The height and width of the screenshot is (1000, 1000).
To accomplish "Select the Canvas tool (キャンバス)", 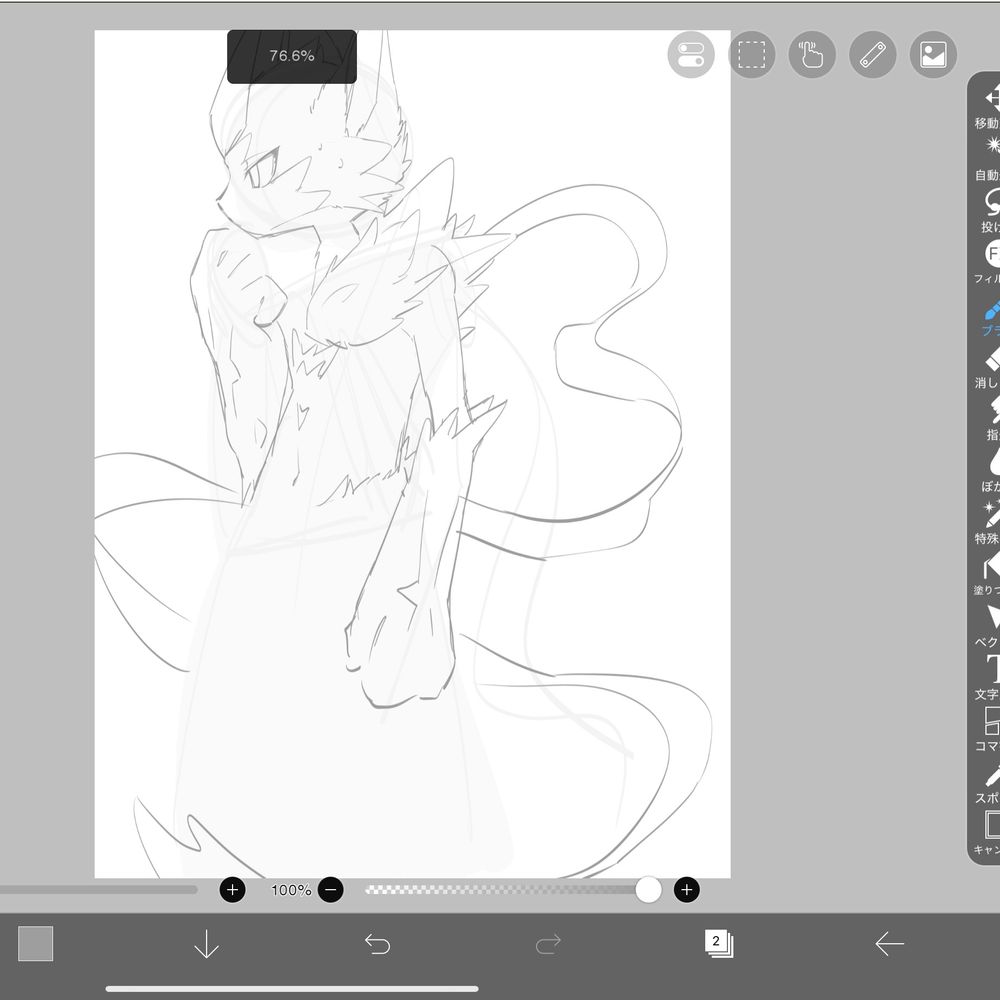I will [x=989, y=833].
